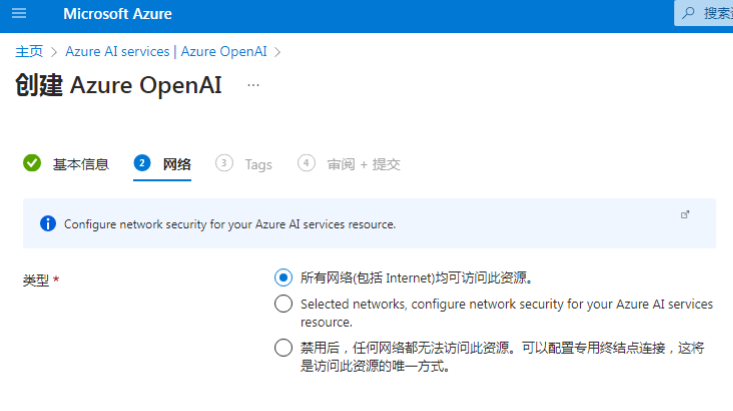Open the hamburger portal menu

pyautogui.click(x=19, y=14)
